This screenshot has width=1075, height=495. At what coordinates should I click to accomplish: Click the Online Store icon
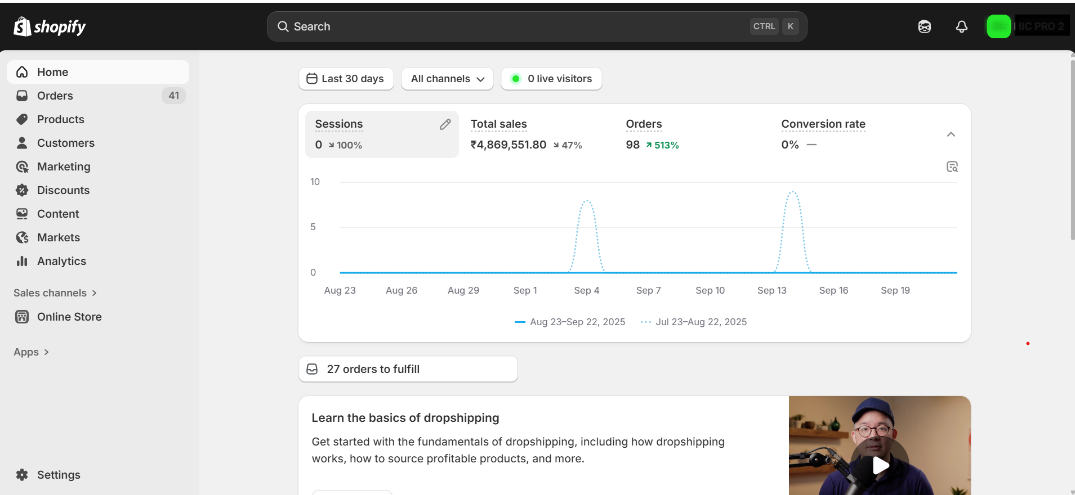pos(22,317)
